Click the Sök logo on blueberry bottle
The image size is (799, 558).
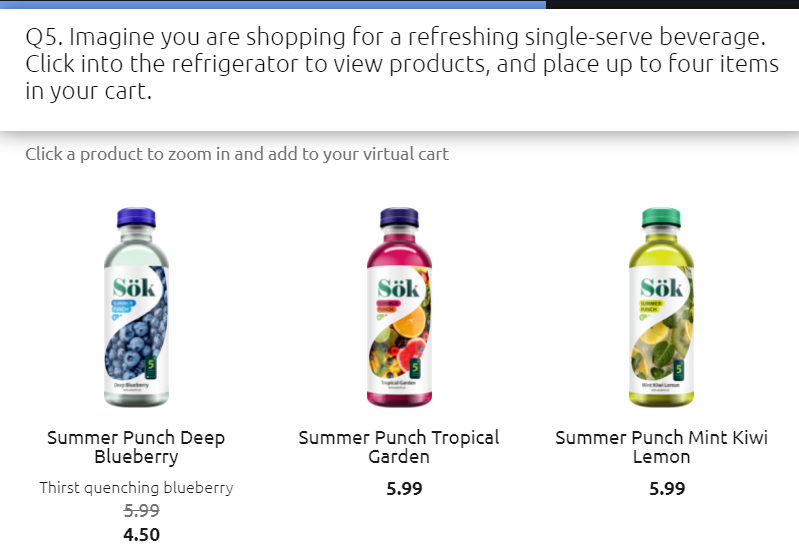(x=134, y=288)
